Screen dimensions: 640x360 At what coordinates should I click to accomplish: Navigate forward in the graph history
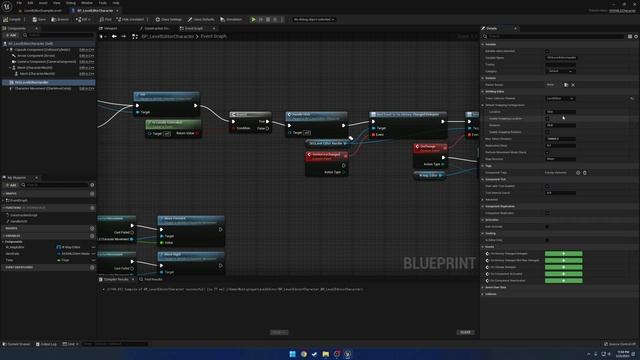124,36
